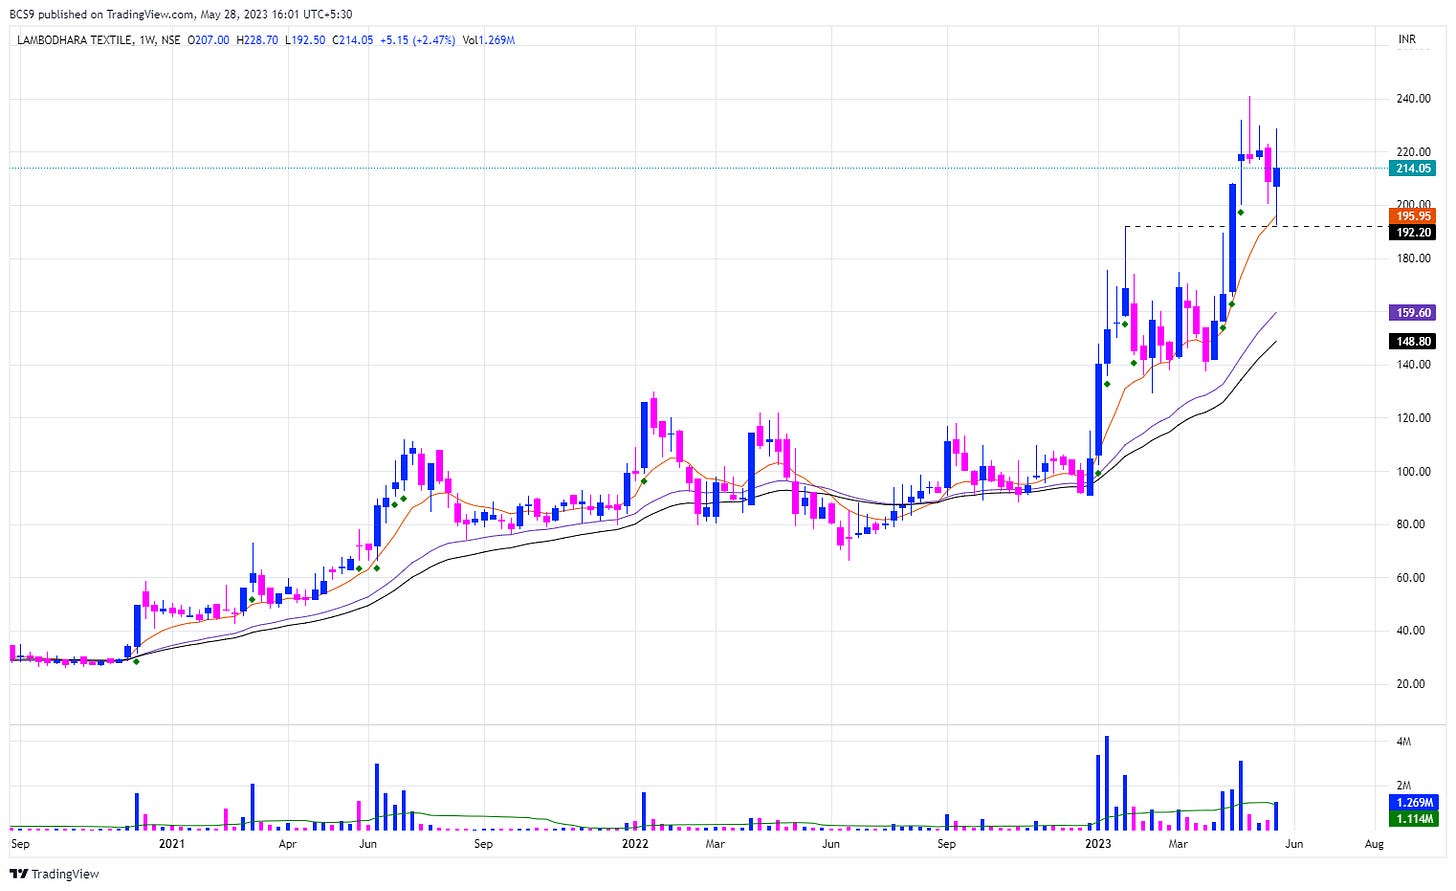The width and height of the screenshot is (1456, 891).
Task: Select the dashed horizontal line at 192.20
Action: pos(1257,227)
